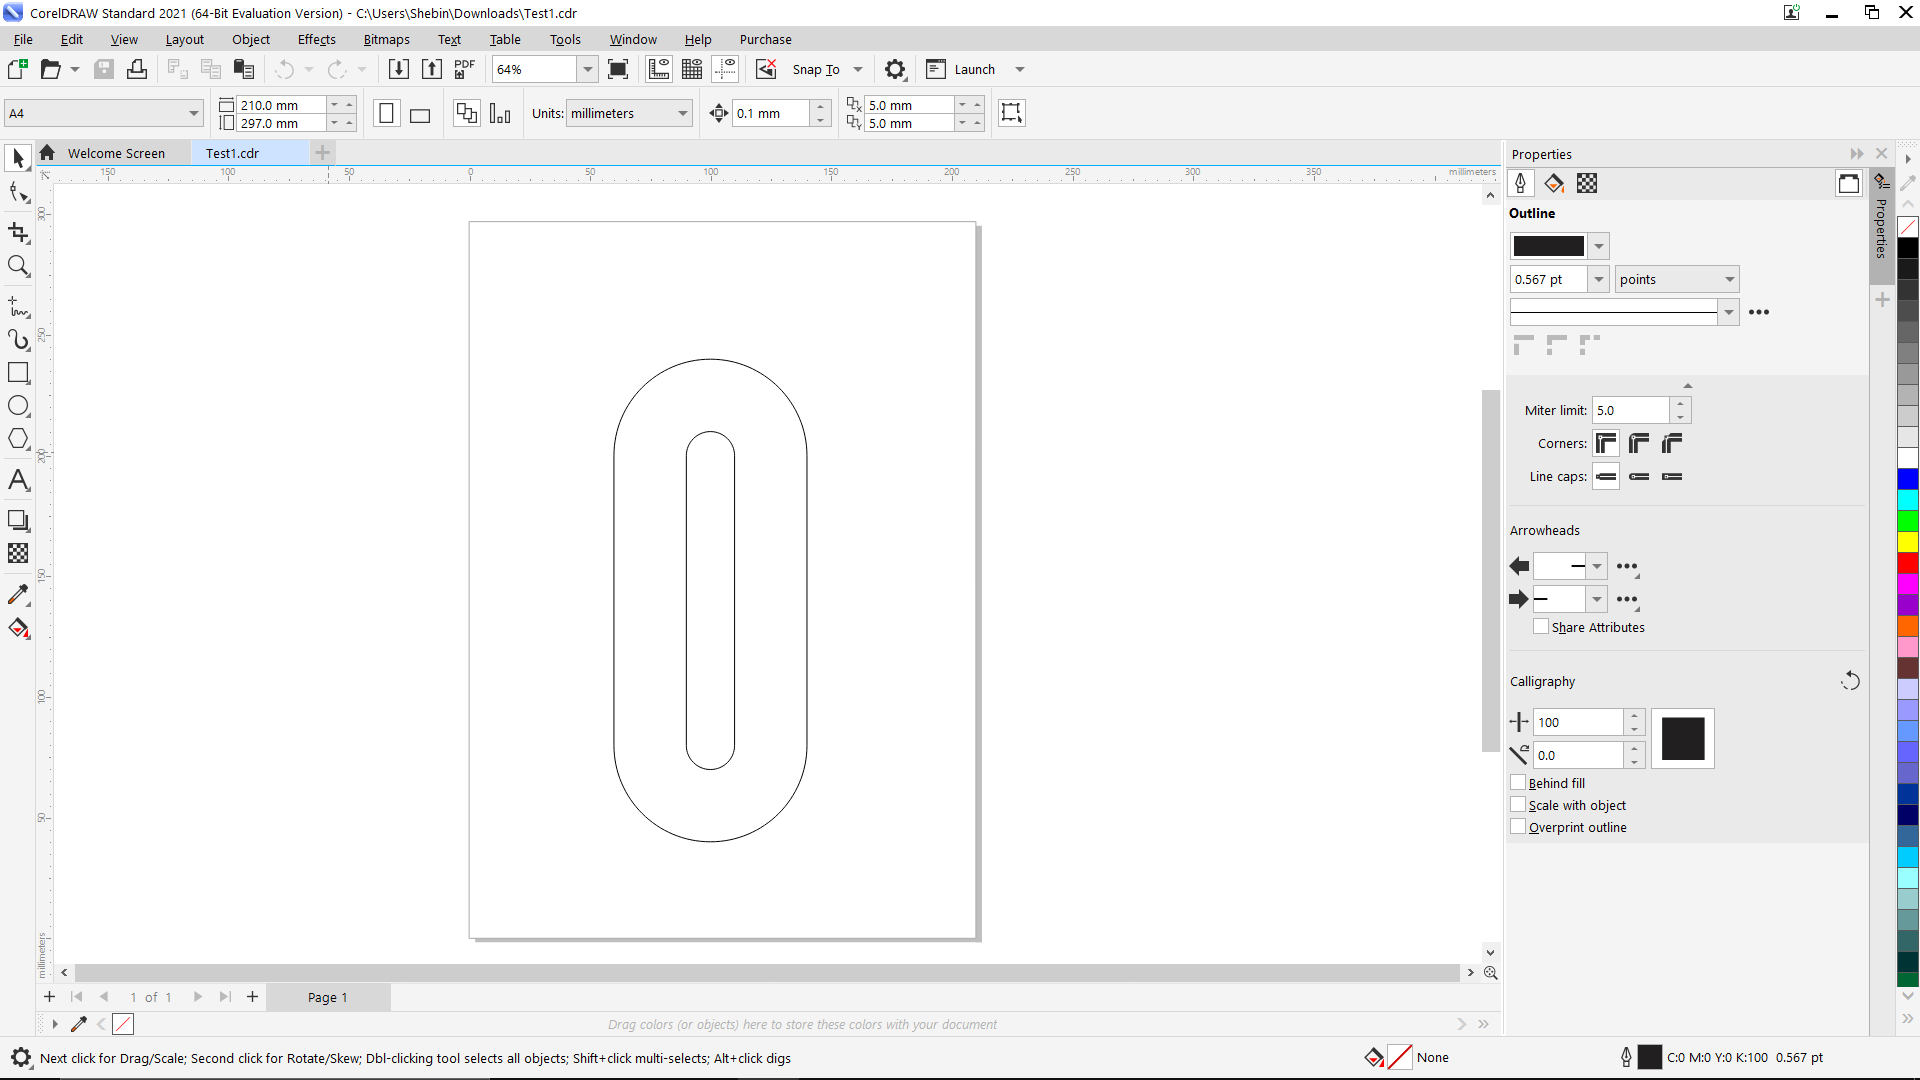Open the outline weight units dropdown
The image size is (1920, 1080).
point(1730,280)
